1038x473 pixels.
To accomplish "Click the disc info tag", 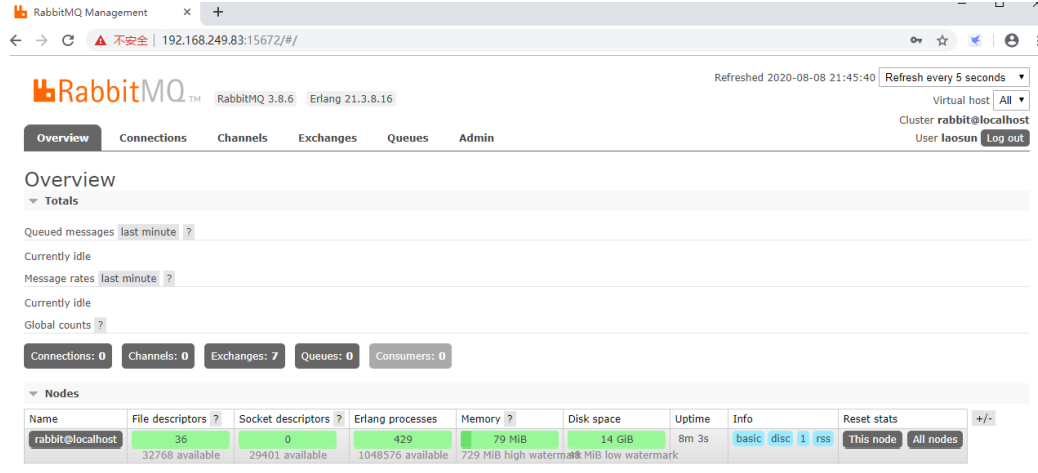I will (780, 439).
